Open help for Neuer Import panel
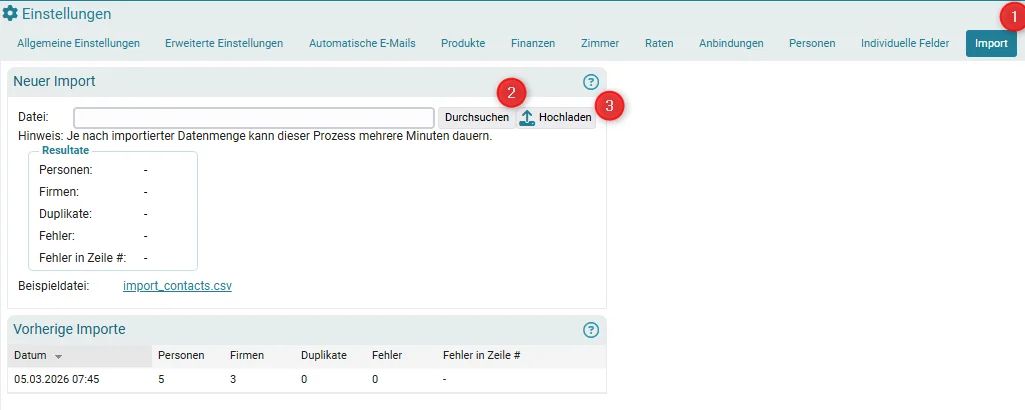This screenshot has height=410, width=1025. pos(591,82)
